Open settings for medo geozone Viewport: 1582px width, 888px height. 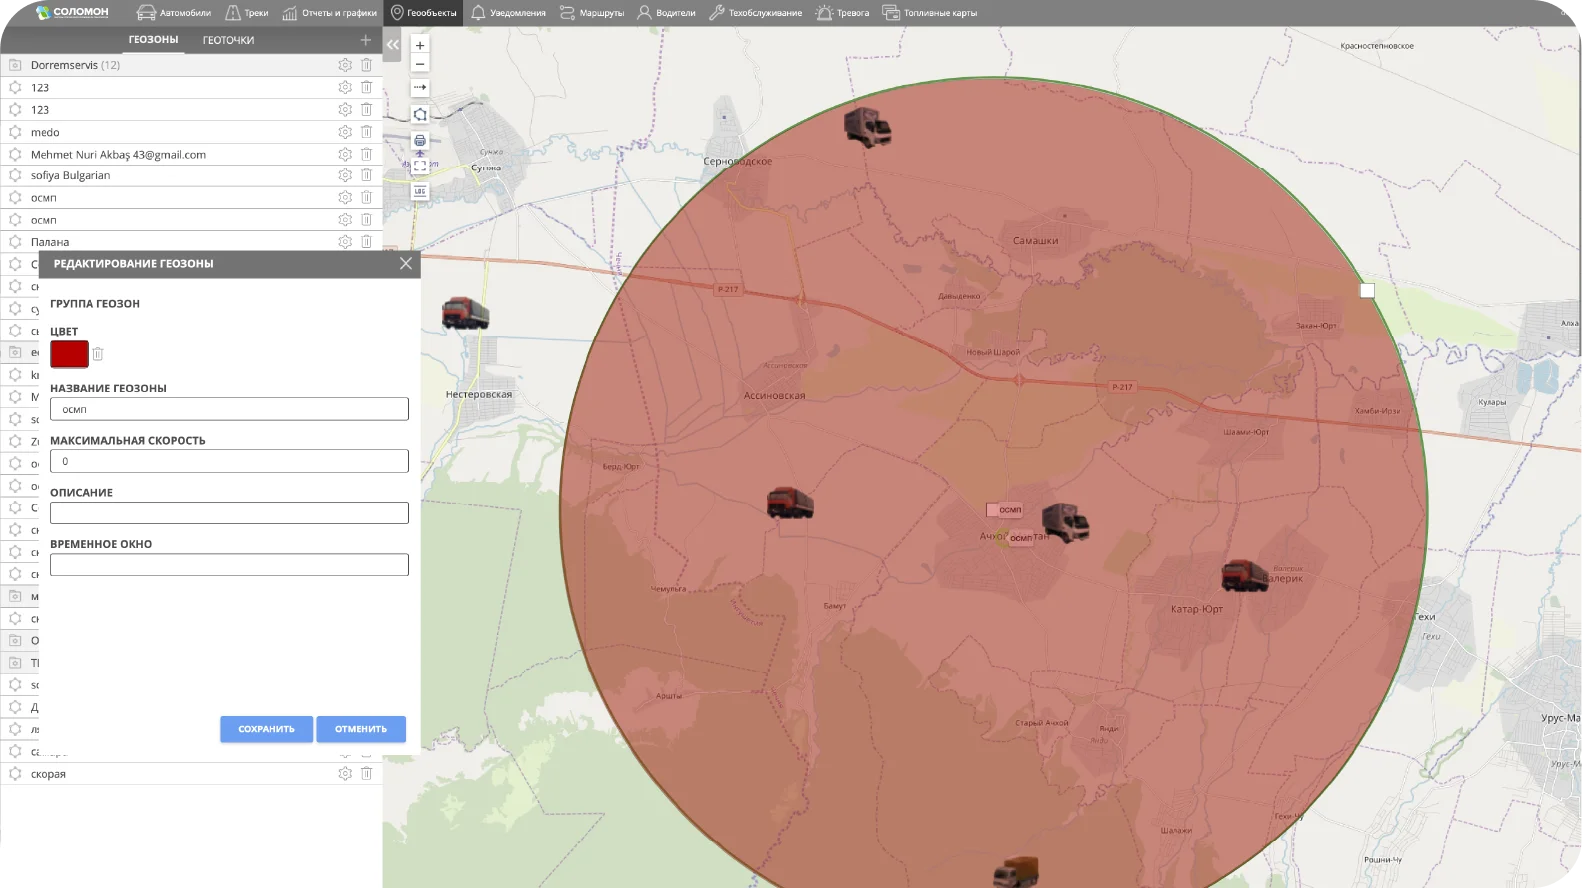[345, 132]
